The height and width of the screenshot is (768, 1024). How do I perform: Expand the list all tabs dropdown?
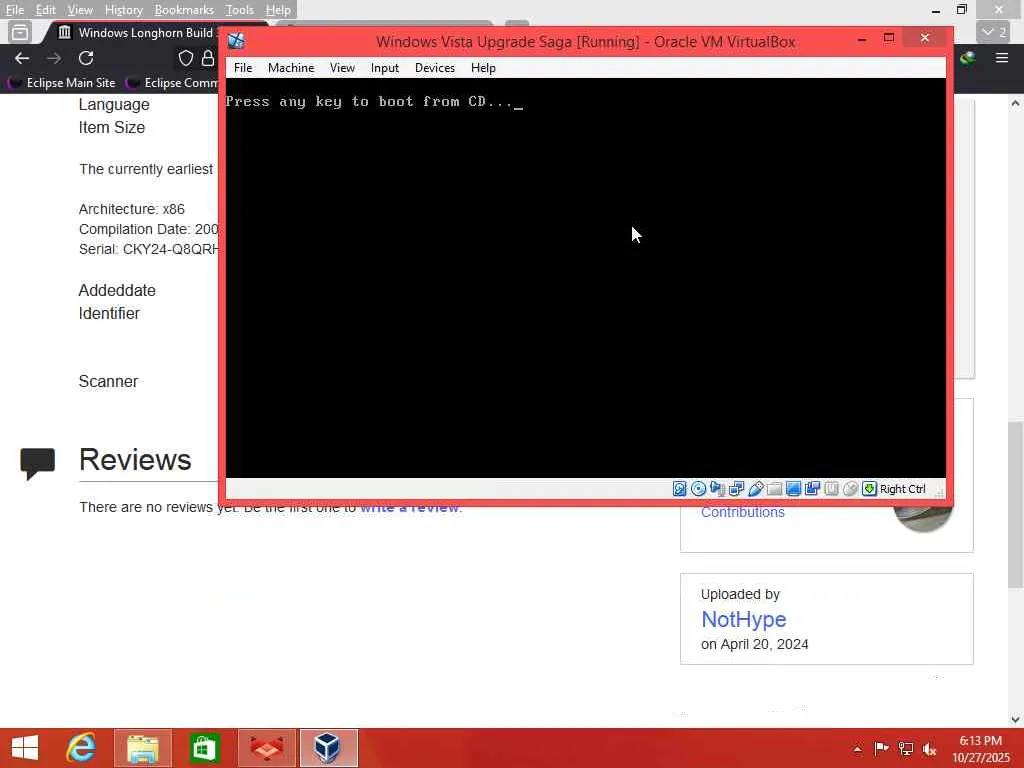pyautogui.click(x=995, y=31)
